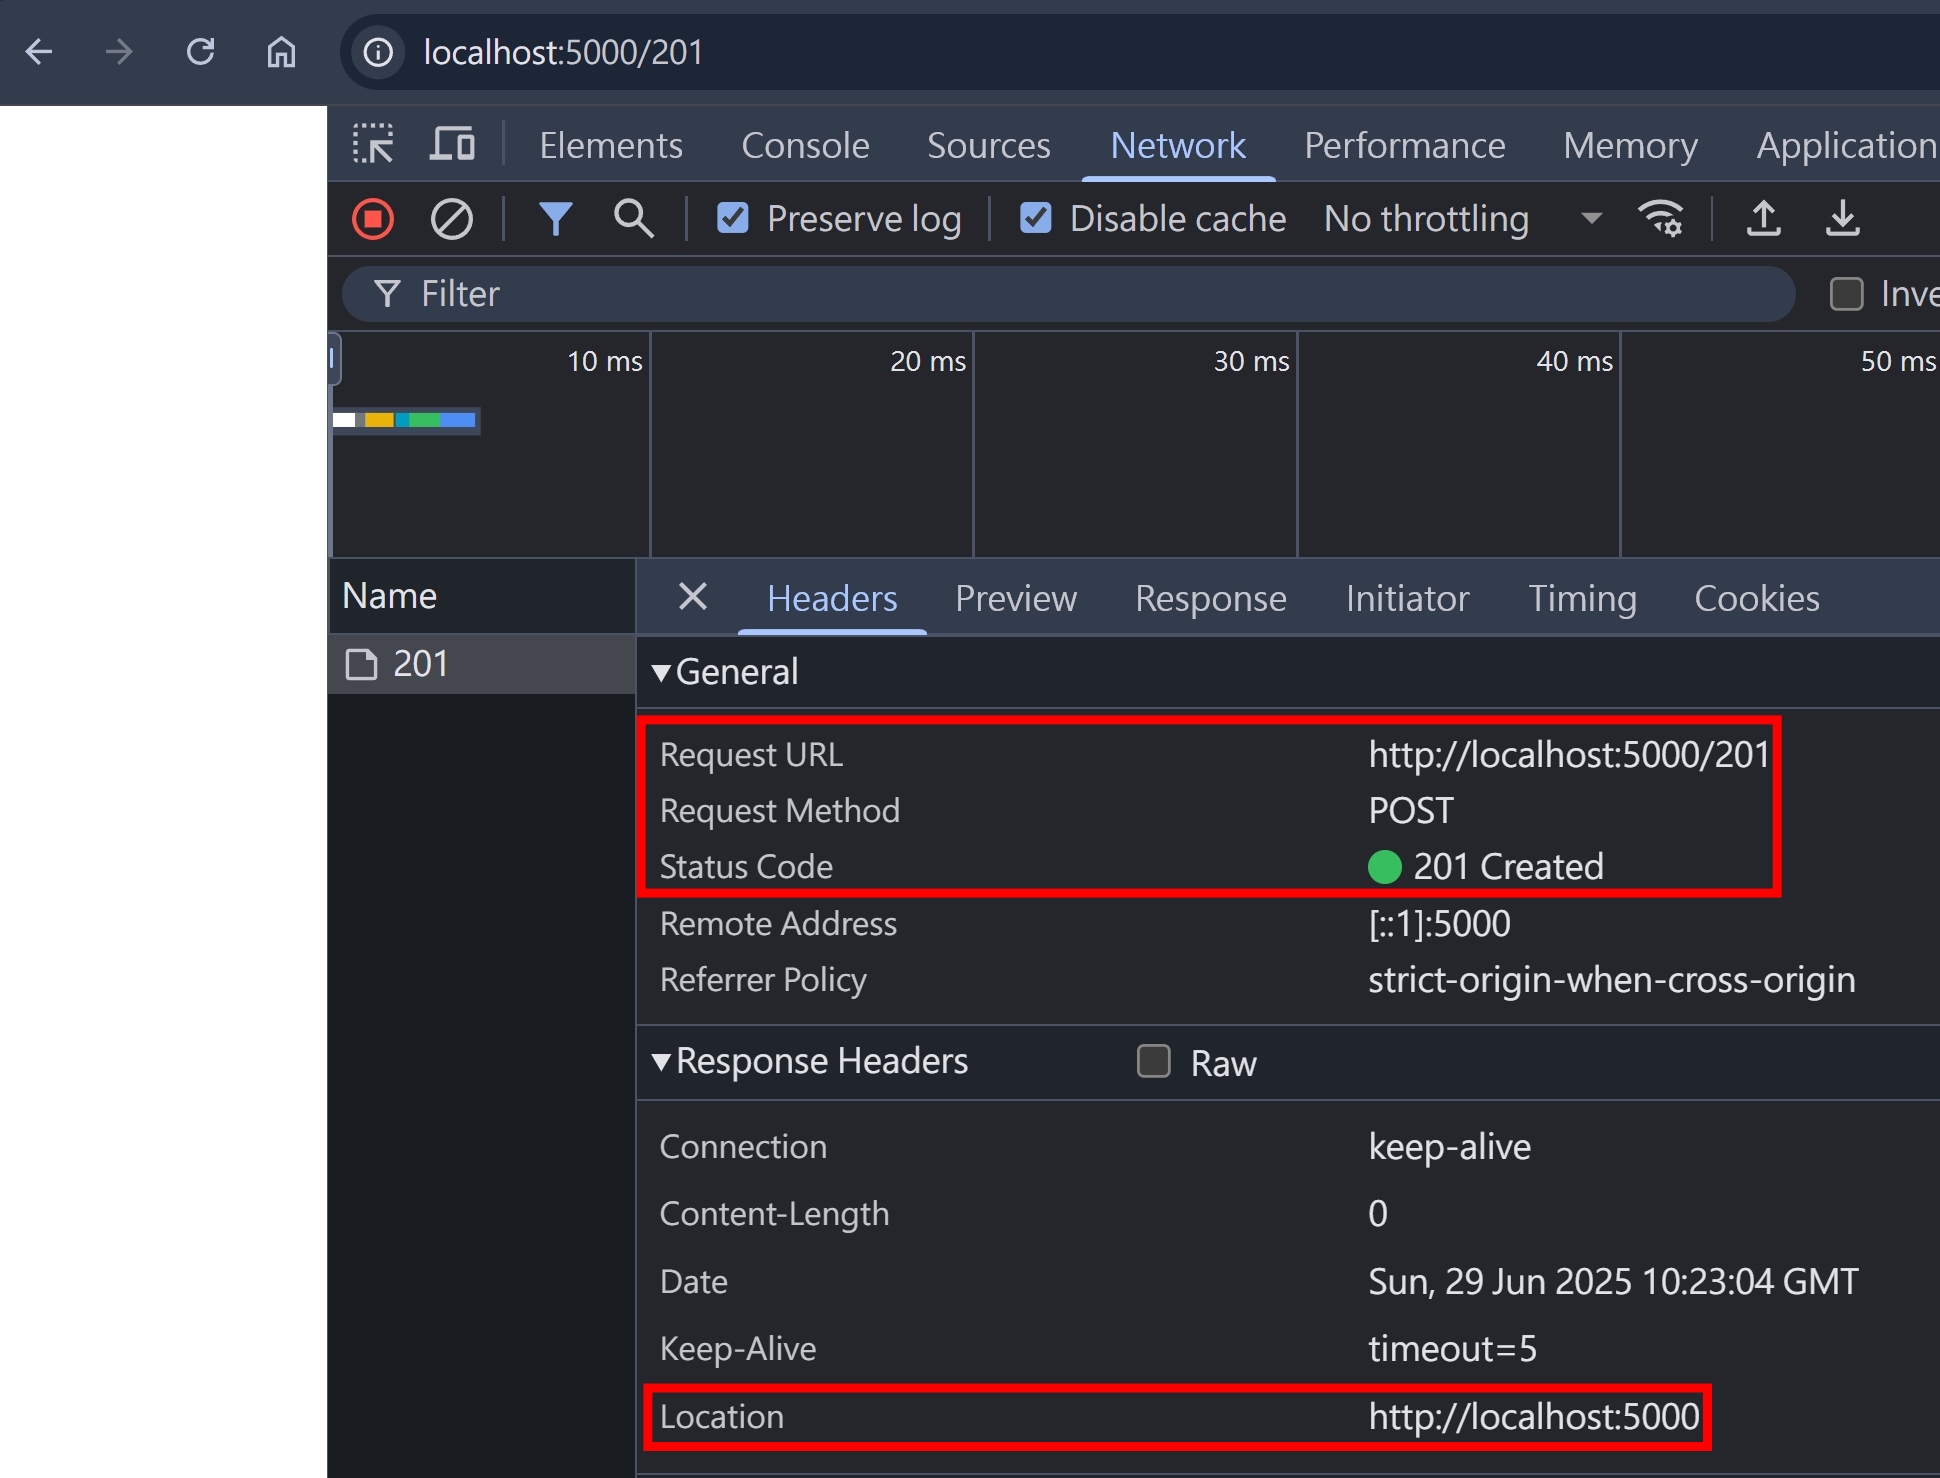Screen dimensions: 1940x1478
Task: Close the request details pane
Action: [693, 597]
